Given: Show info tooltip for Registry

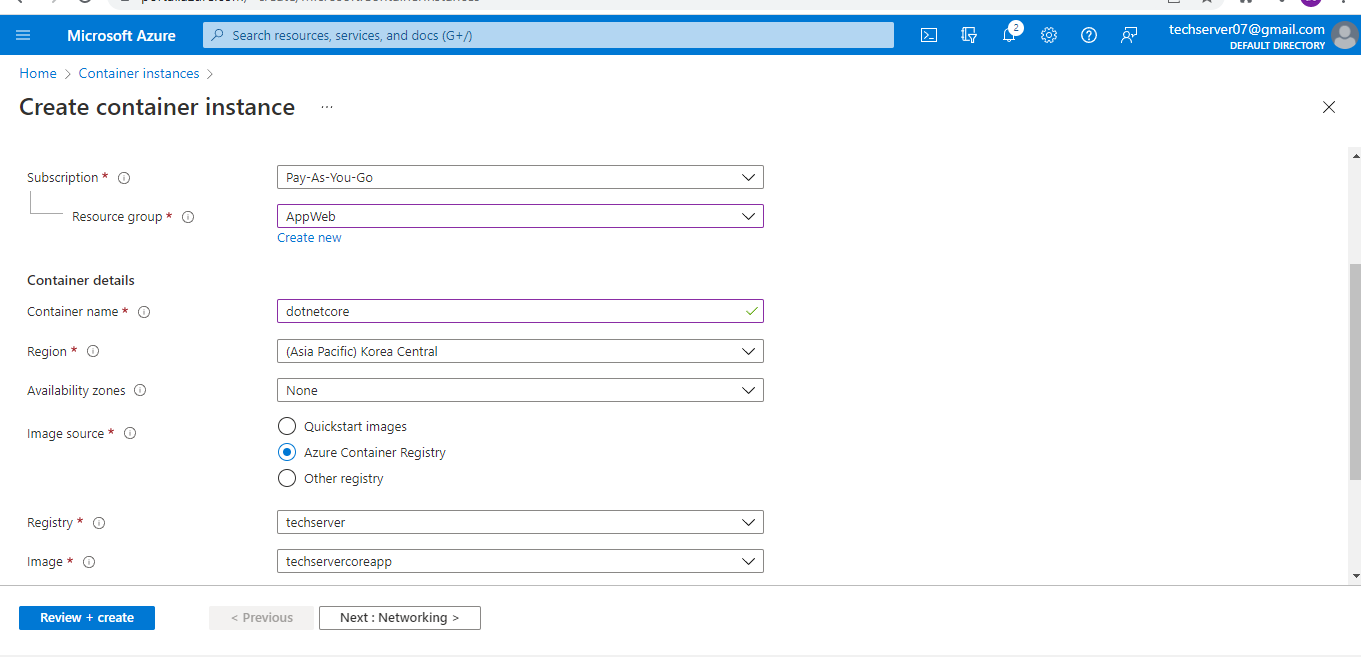Looking at the screenshot, I should click(x=99, y=523).
